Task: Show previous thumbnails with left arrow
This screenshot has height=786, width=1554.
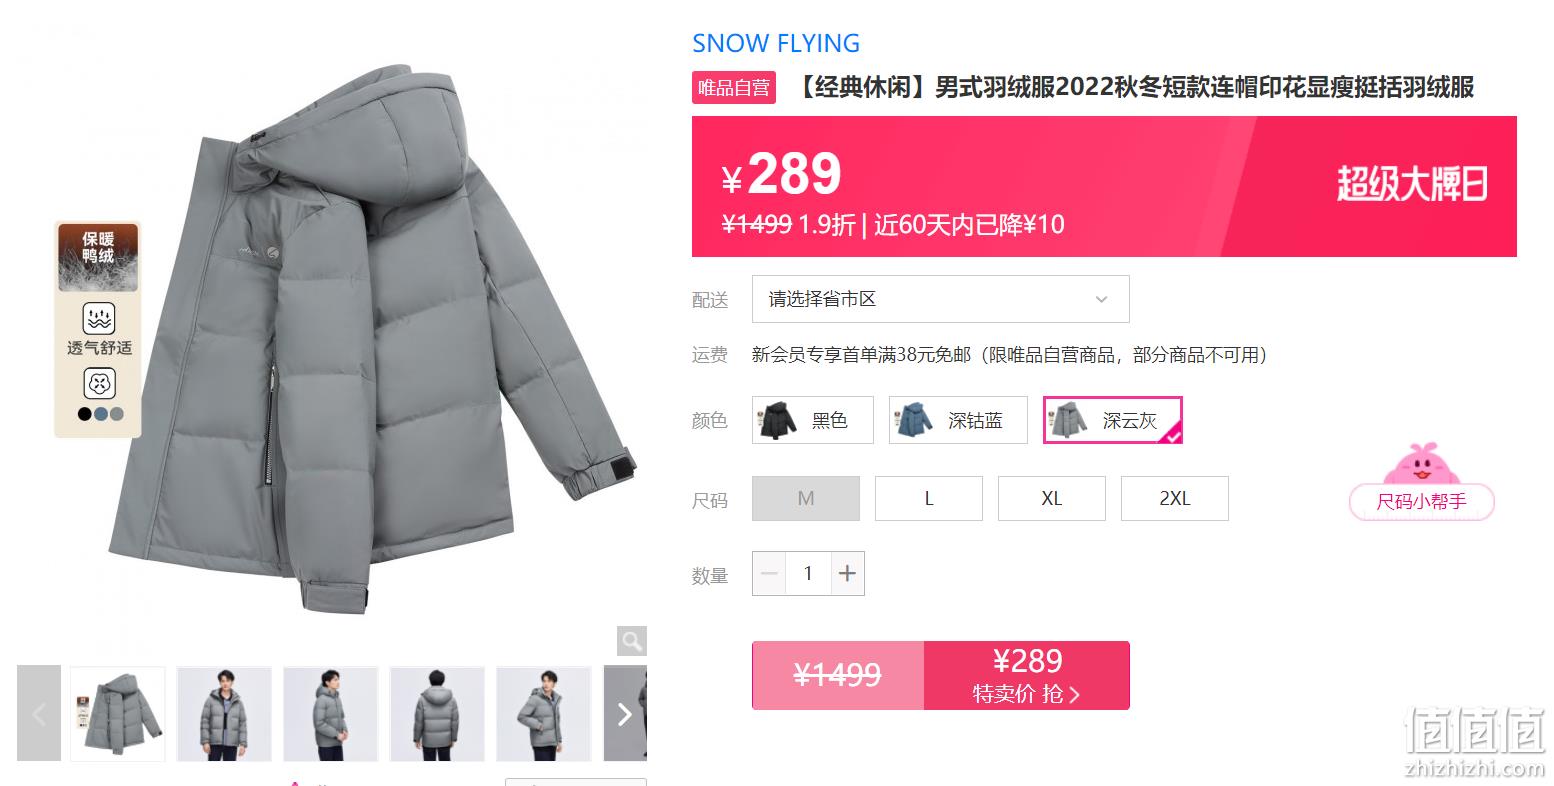Action: (39, 714)
